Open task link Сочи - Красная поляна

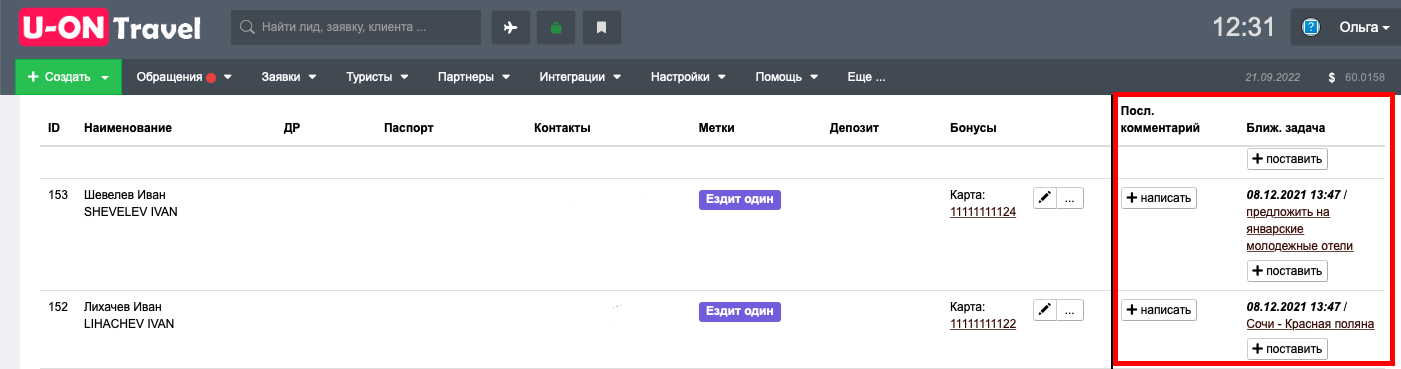1310,324
